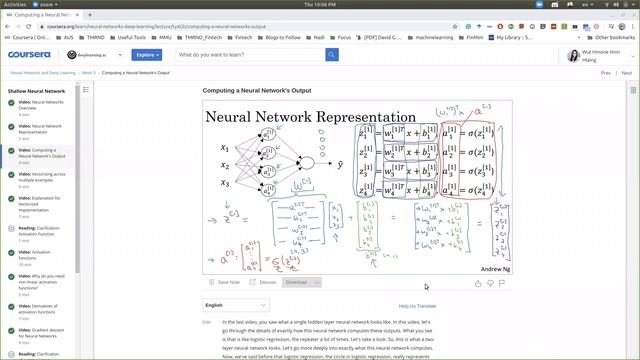Click the lesson sidebar scrollbar
This screenshot has width=640, height=360.
click(78, 178)
